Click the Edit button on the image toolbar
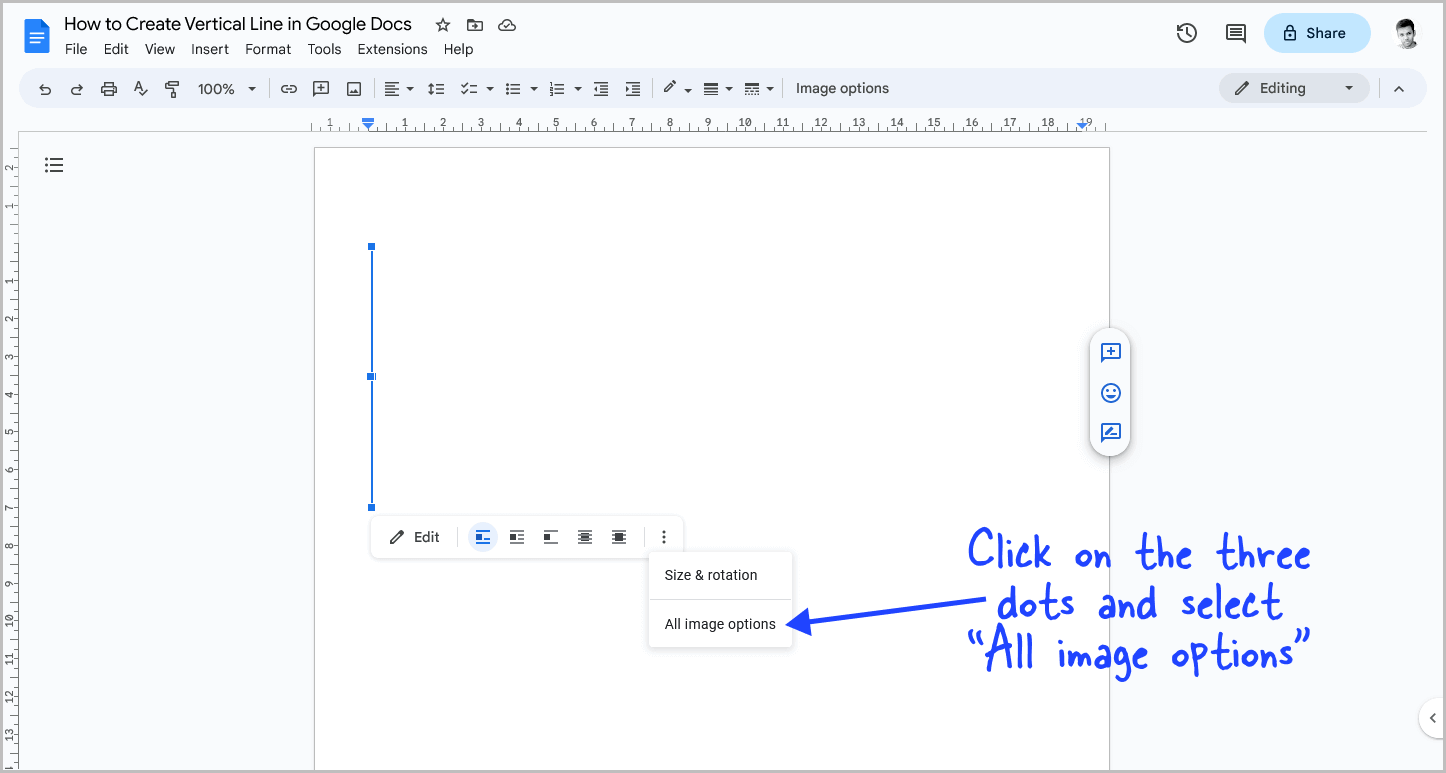Viewport: 1446px width, 773px height. [414, 537]
